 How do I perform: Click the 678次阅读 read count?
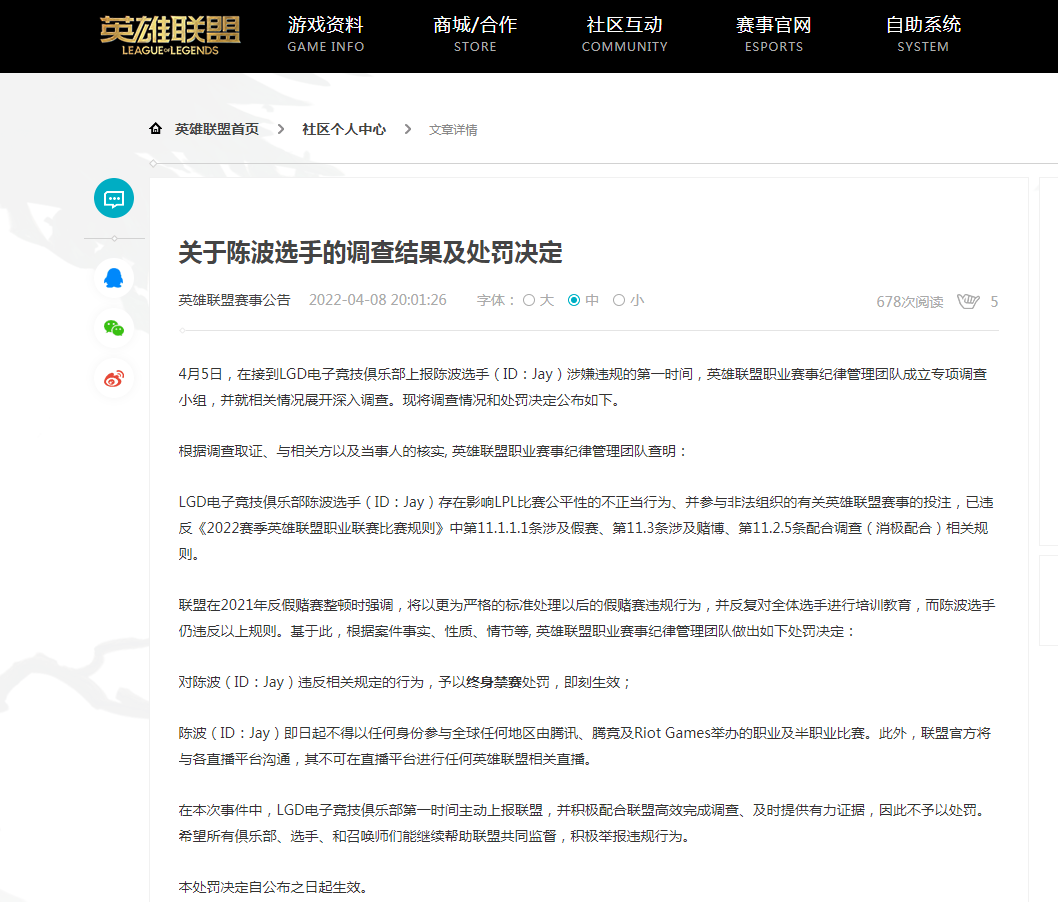click(x=909, y=302)
